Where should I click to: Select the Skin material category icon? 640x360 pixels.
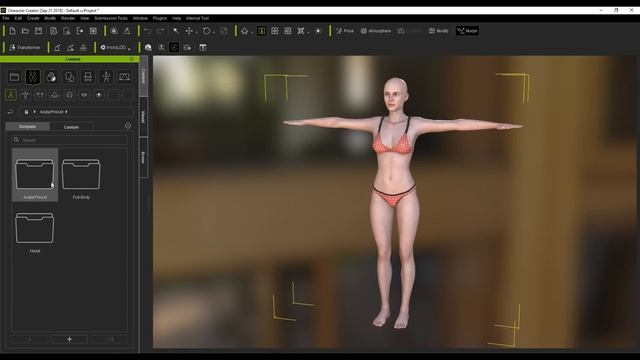[x=51, y=77]
